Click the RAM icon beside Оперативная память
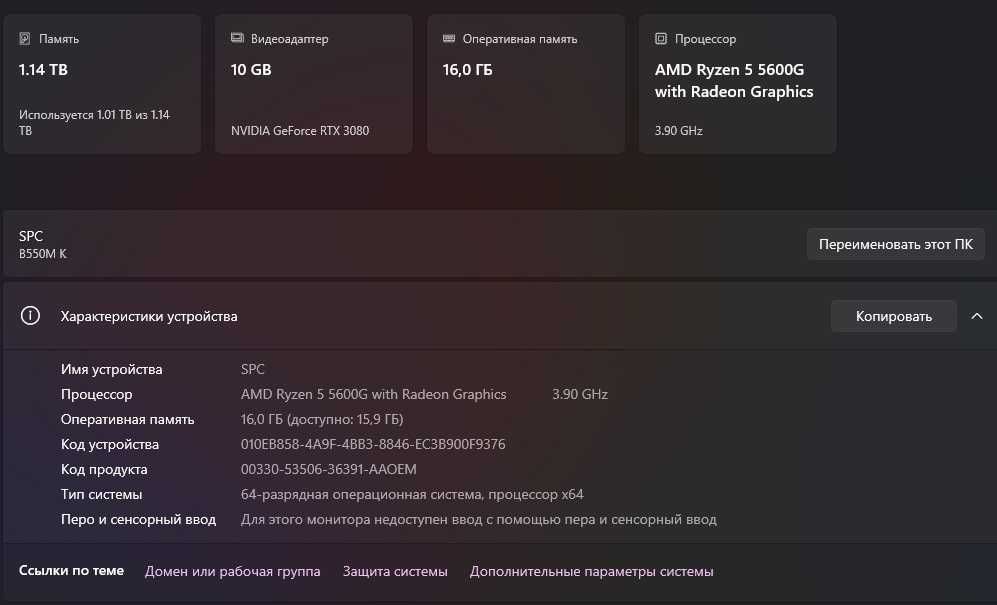Screen dimensions: 997x605 (x=449, y=38)
